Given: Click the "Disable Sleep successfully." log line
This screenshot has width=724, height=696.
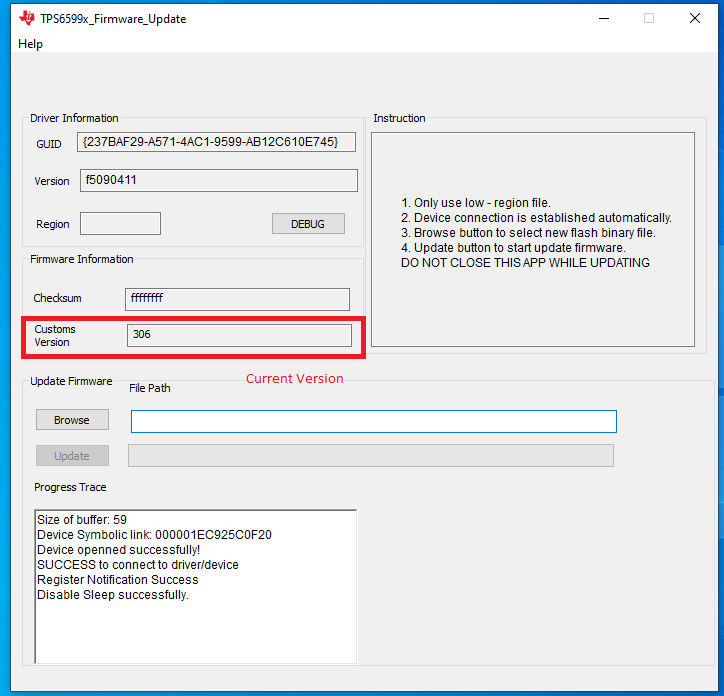Looking at the screenshot, I should (113, 595).
